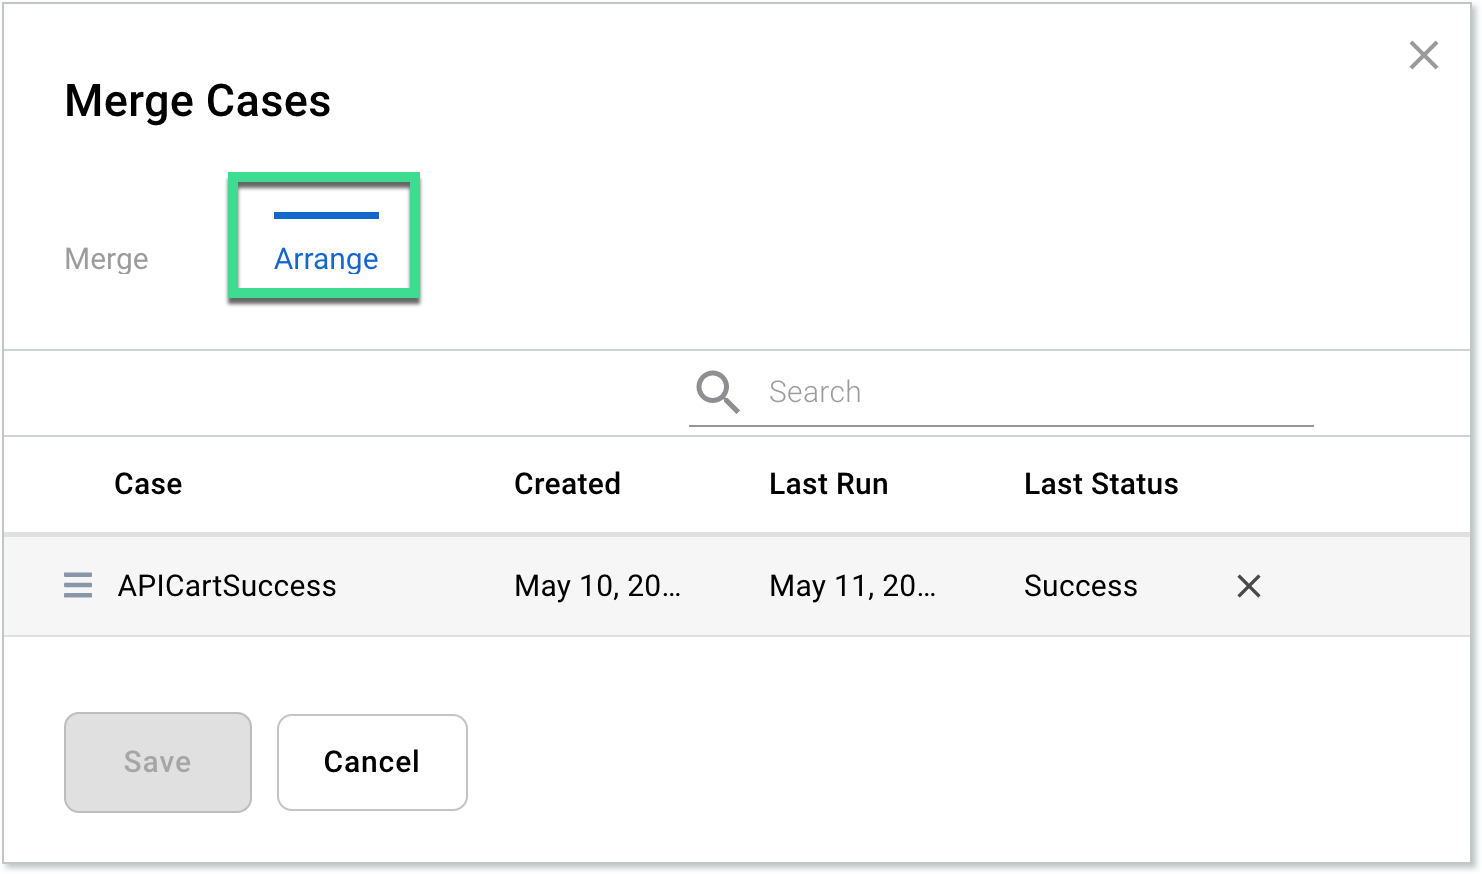1482x874 pixels.
Task: Click the Created column header
Action: click(567, 484)
